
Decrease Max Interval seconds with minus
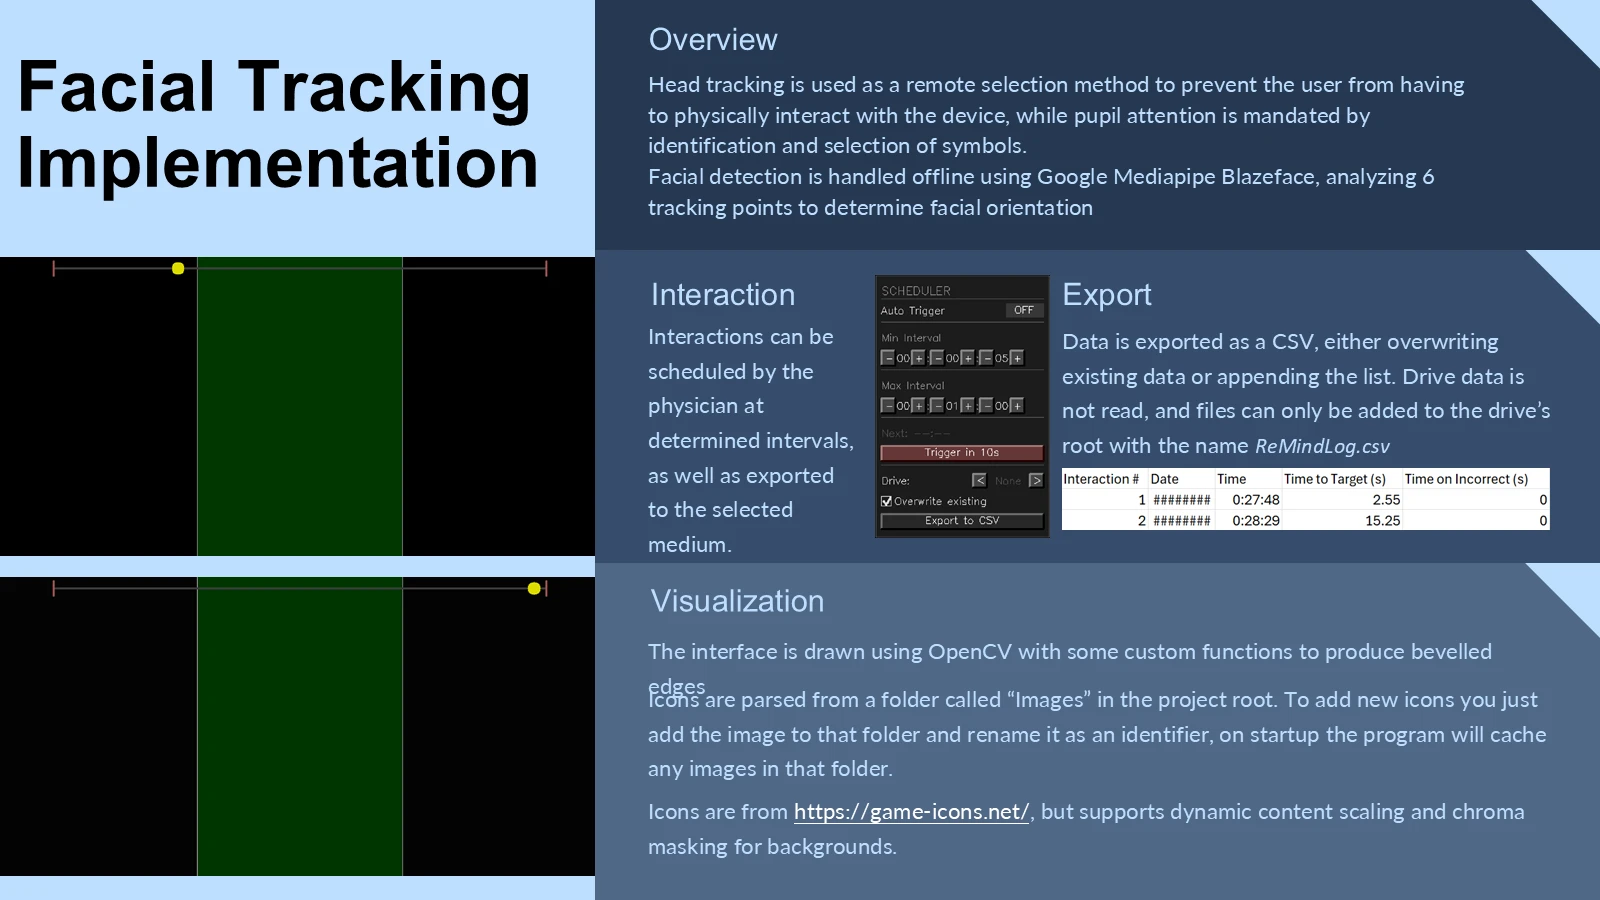click(x=987, y=406)
